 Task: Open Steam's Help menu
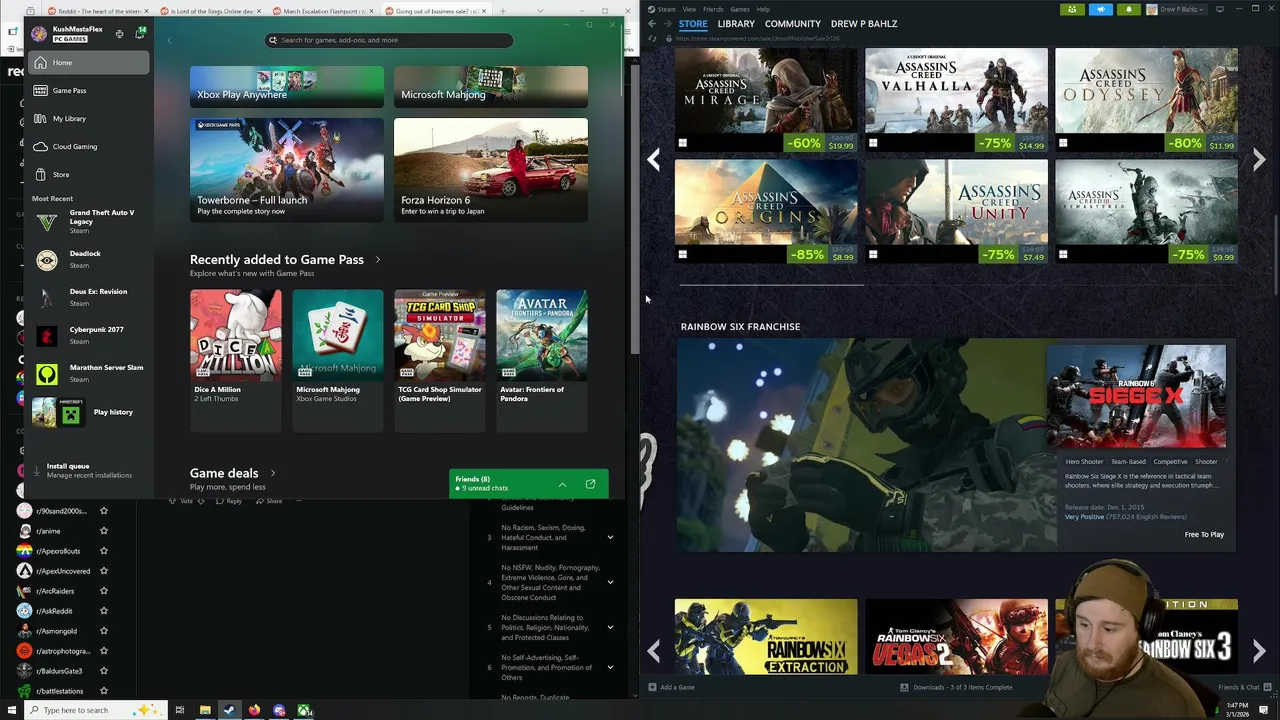click(763, 9)
